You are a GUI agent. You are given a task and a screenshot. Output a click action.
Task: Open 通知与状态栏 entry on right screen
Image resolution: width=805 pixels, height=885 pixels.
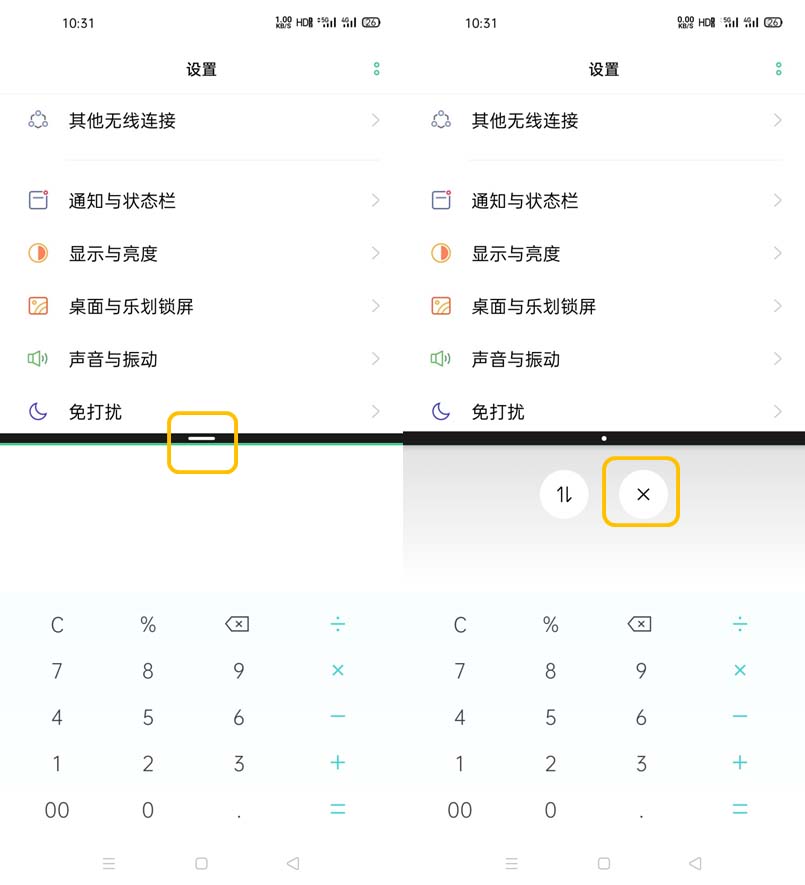(x=604, y=200)
